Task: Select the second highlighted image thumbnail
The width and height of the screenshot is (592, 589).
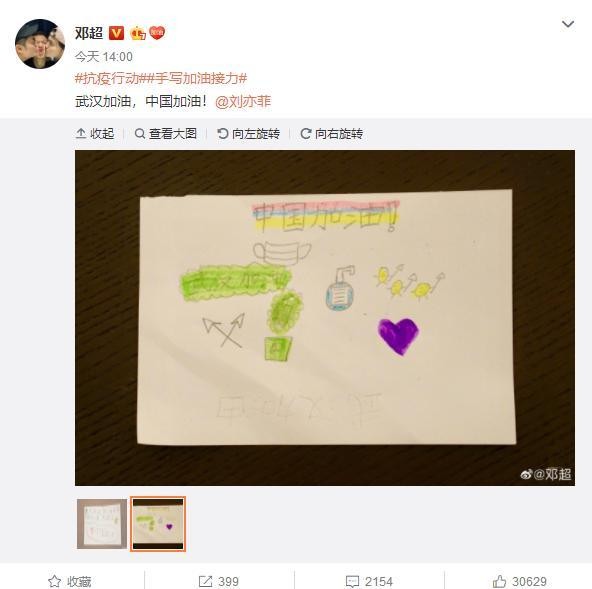Action: point(158,524)
